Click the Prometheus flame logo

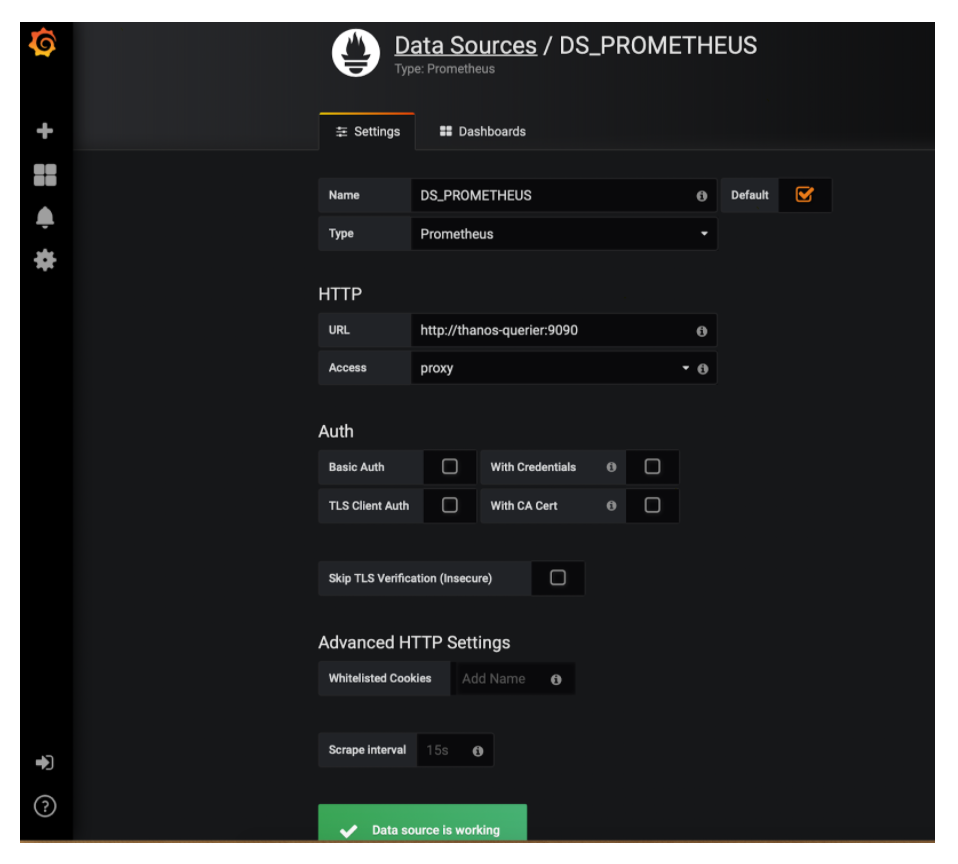point(356,53)
